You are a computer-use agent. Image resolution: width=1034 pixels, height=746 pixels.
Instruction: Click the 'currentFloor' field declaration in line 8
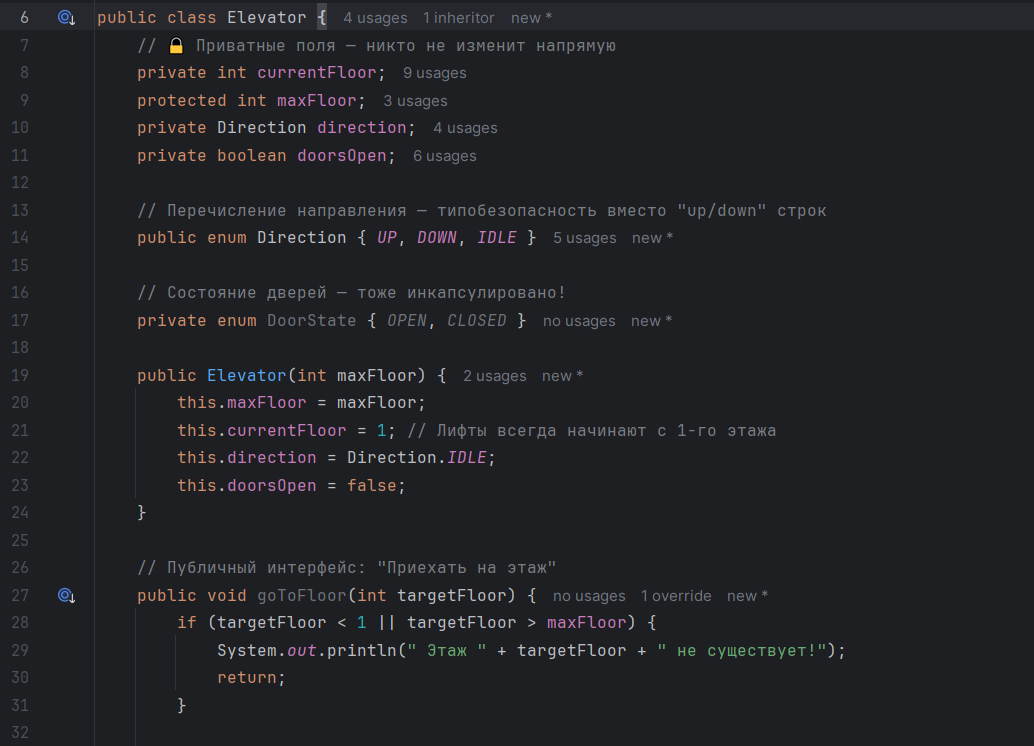coord(317,73)
